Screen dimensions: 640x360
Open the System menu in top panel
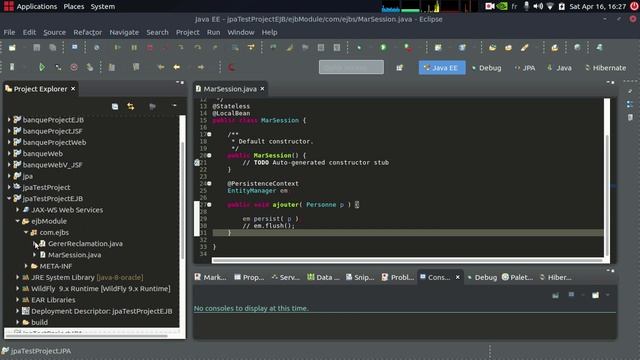[102, 7]
